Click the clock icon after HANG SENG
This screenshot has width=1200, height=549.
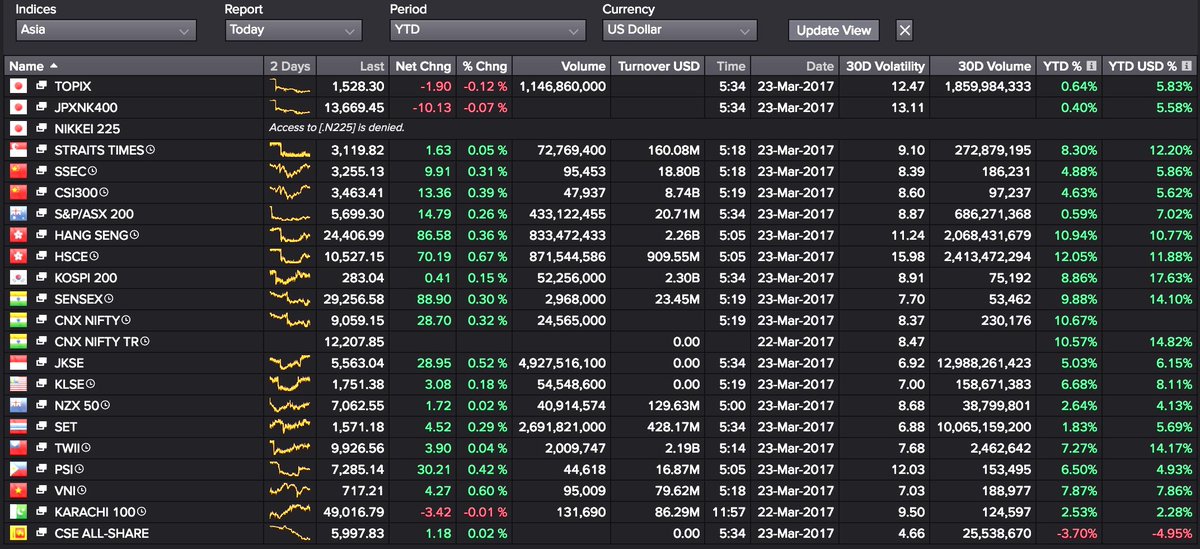point(135,235)
